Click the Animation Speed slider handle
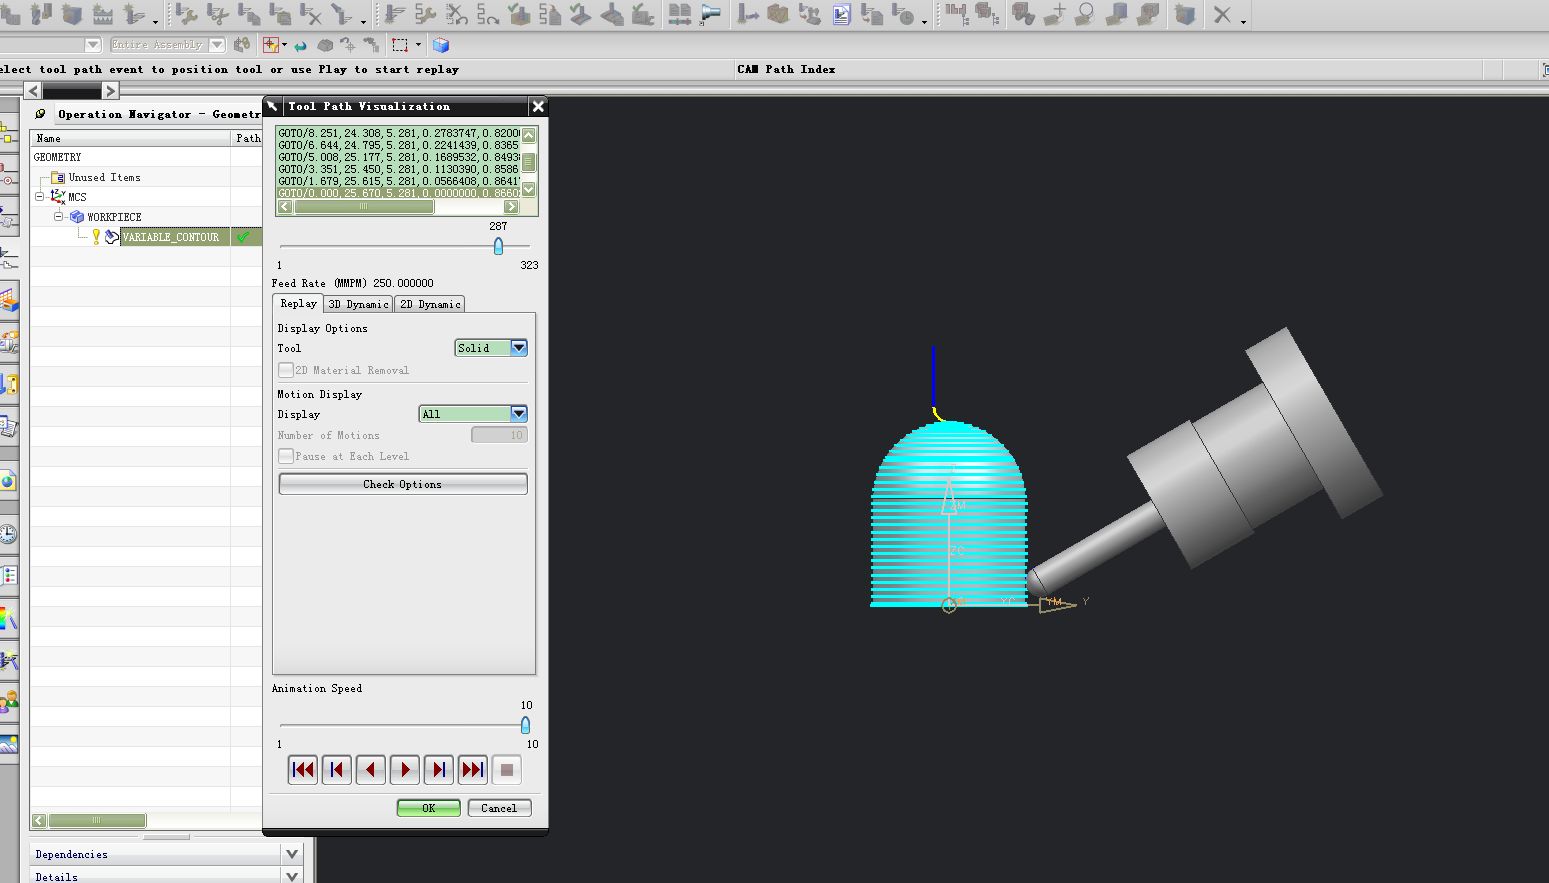This screenshot has width=1549, height=883. coord(525,725)
